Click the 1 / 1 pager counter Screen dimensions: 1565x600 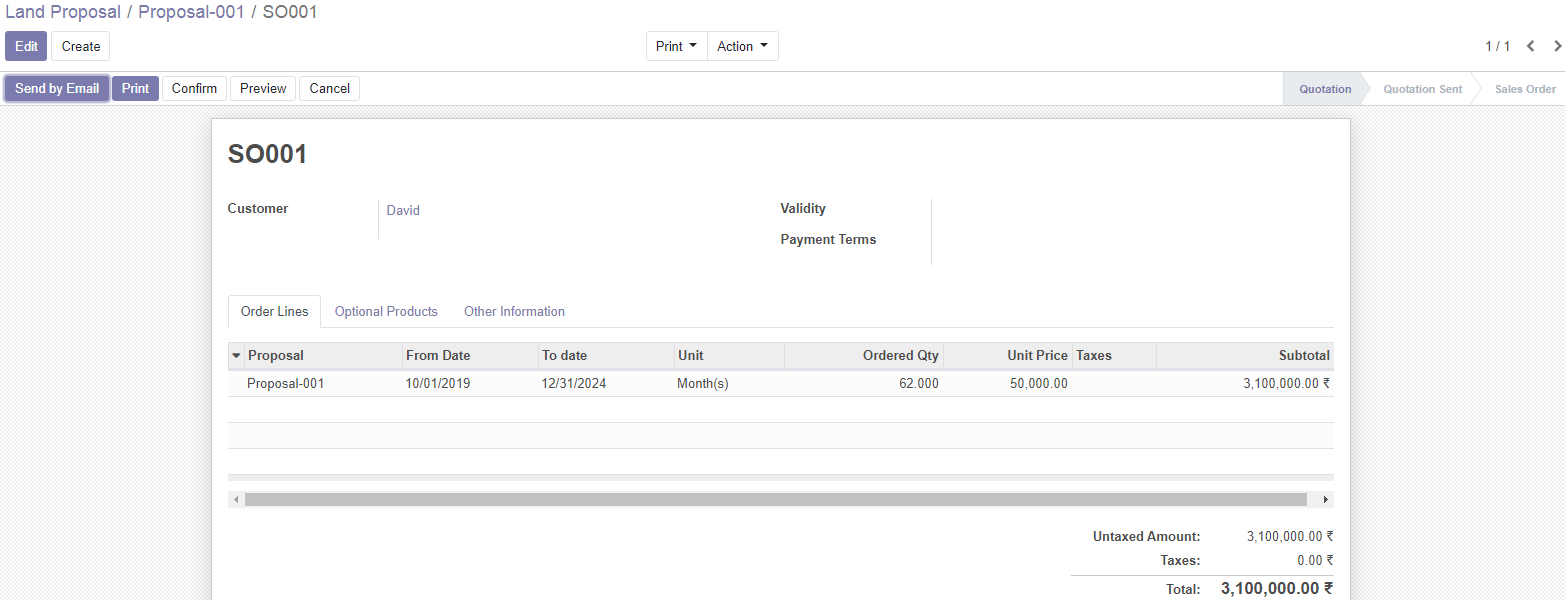click(x=1497, y=47)
